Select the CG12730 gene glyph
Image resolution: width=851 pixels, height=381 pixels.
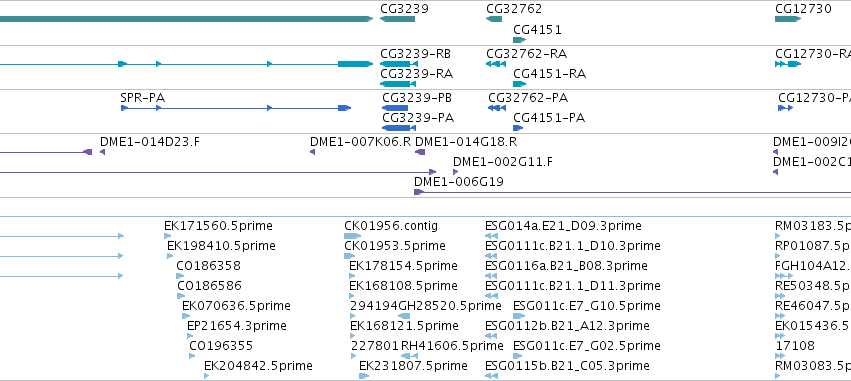[x=788, y=19]
